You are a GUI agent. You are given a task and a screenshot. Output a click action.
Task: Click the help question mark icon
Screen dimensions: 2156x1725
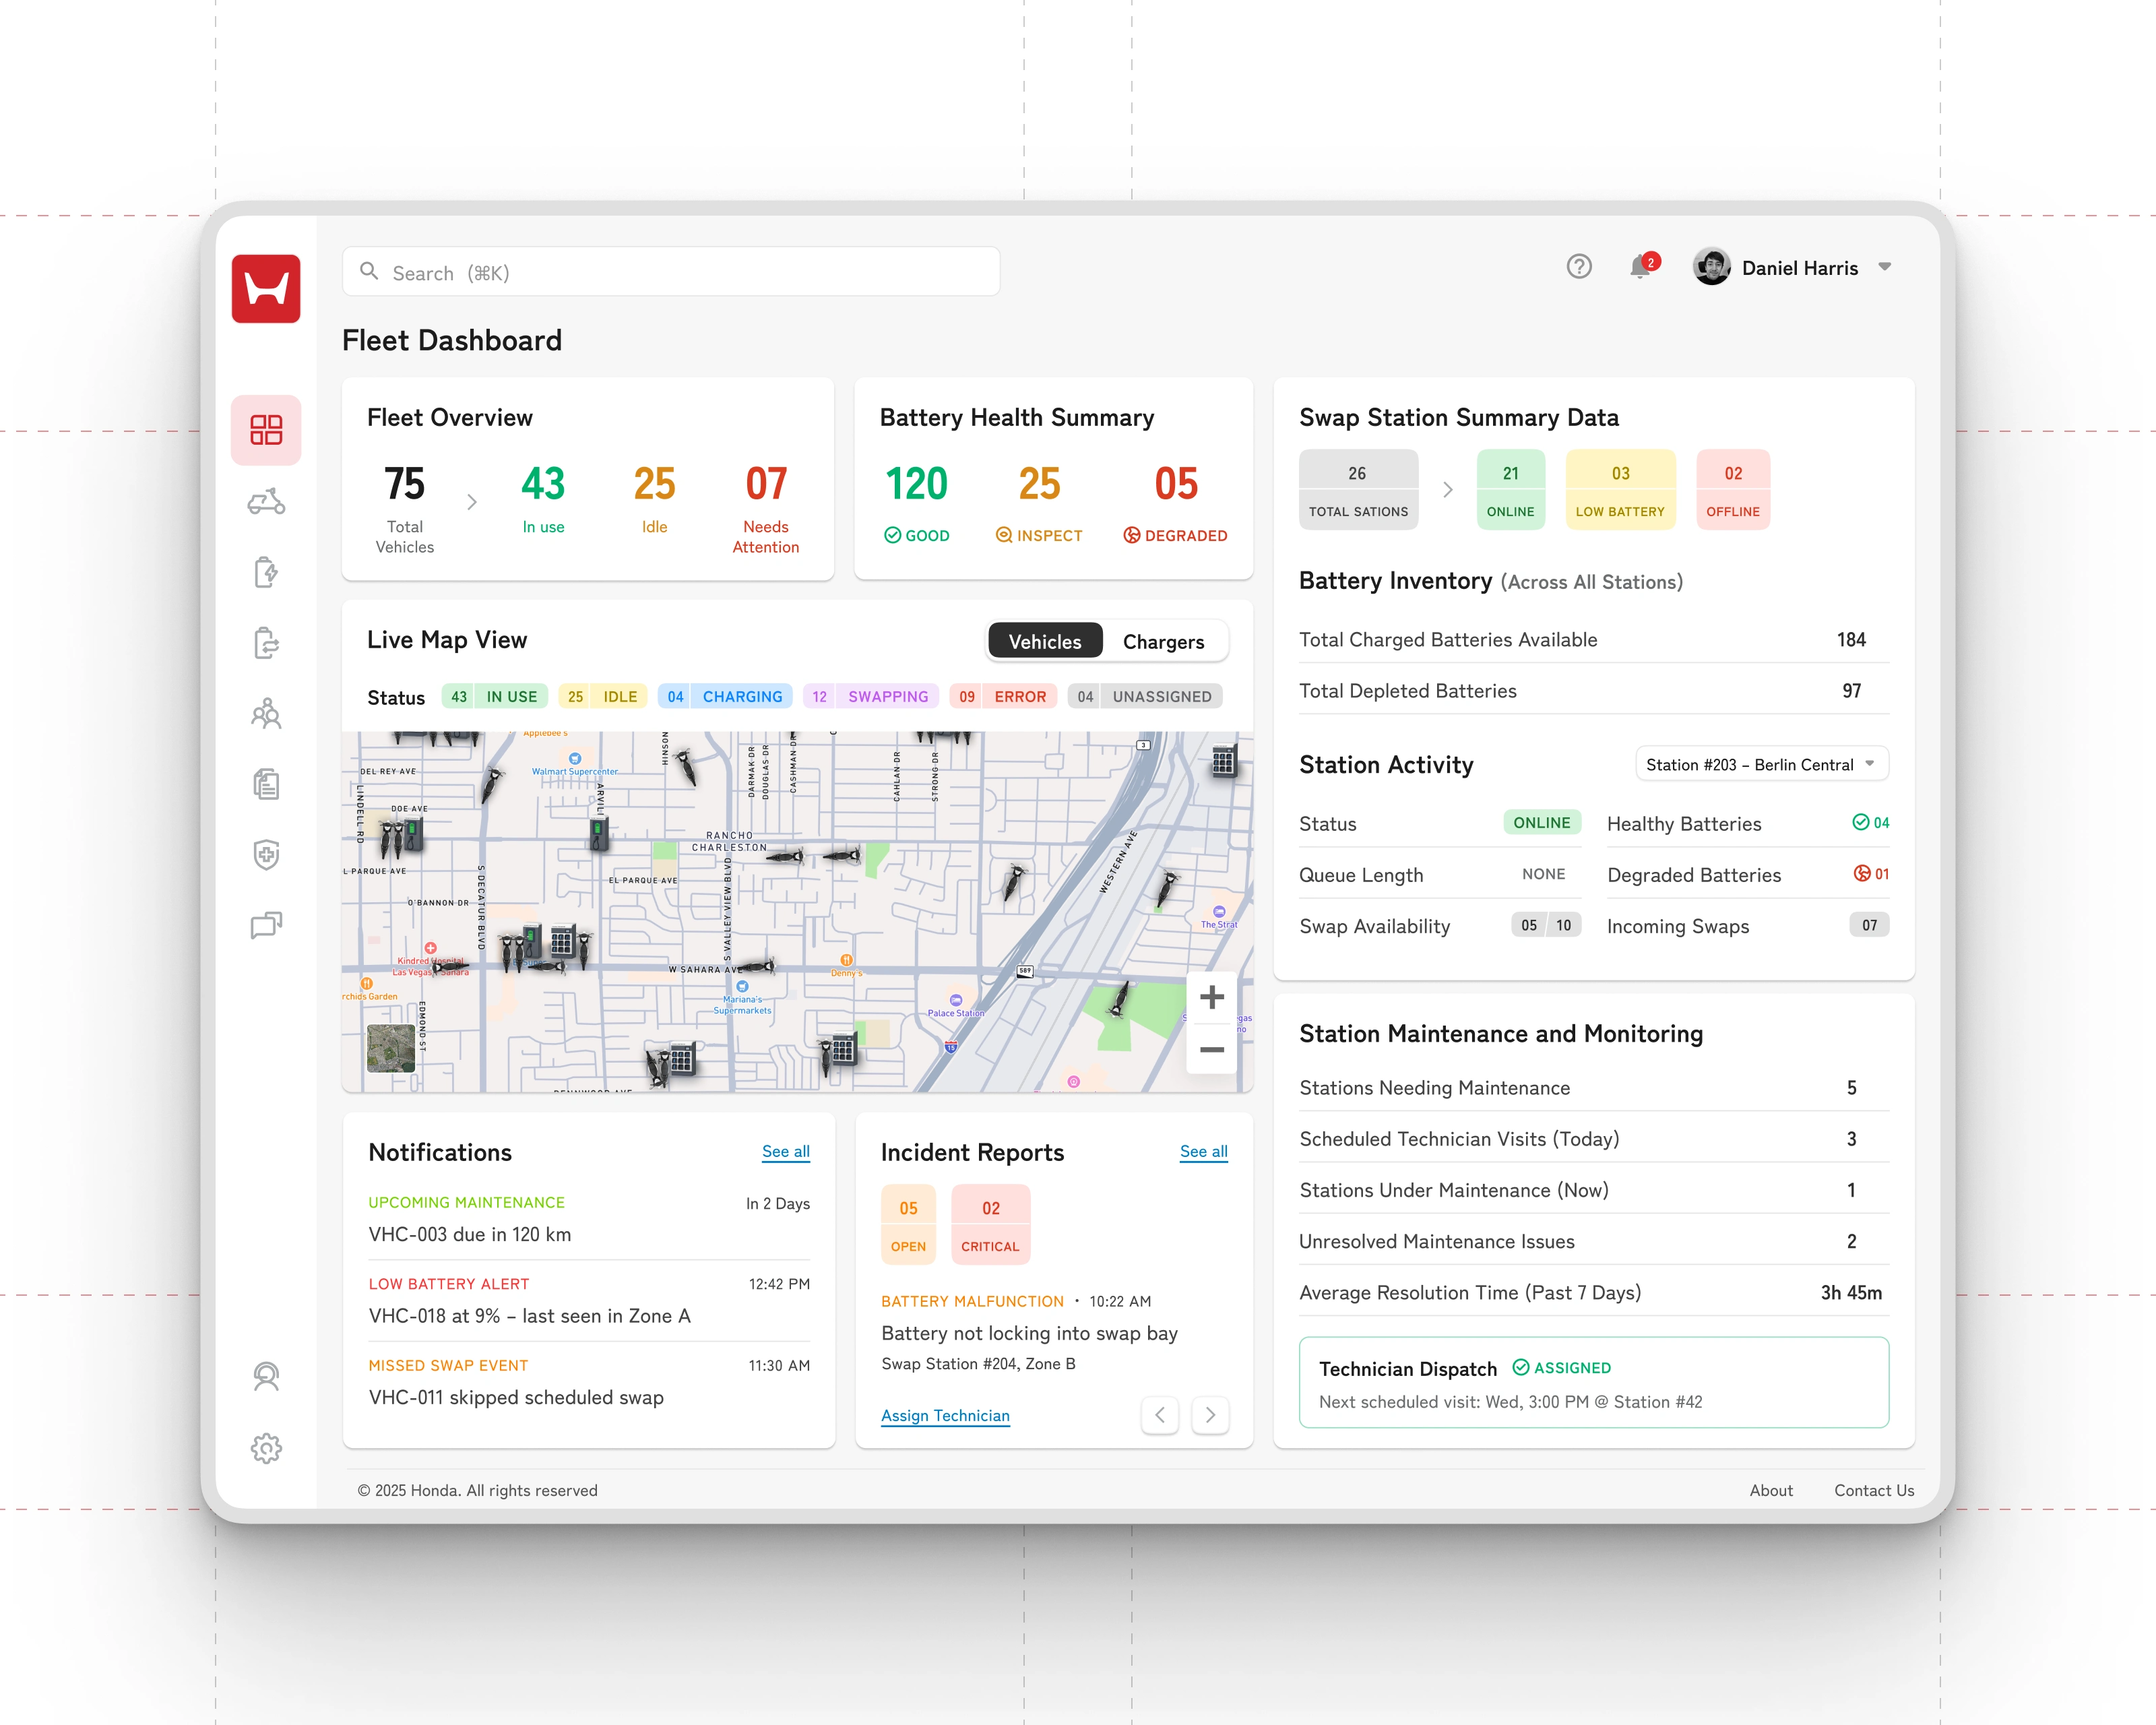coord(1579,267)
